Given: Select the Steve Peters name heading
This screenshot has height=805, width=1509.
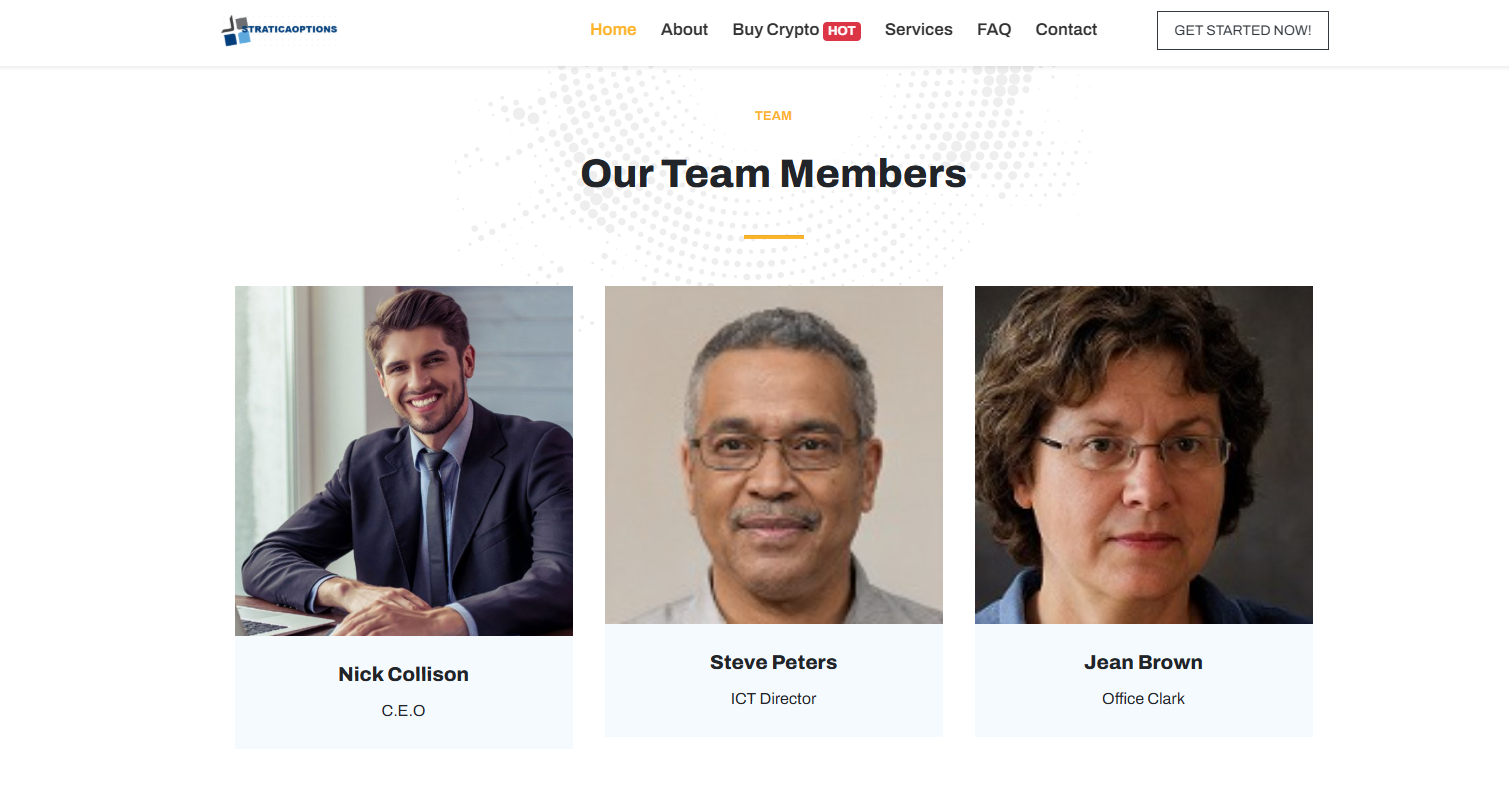Looking at the screenshot, I should [774, 662].
